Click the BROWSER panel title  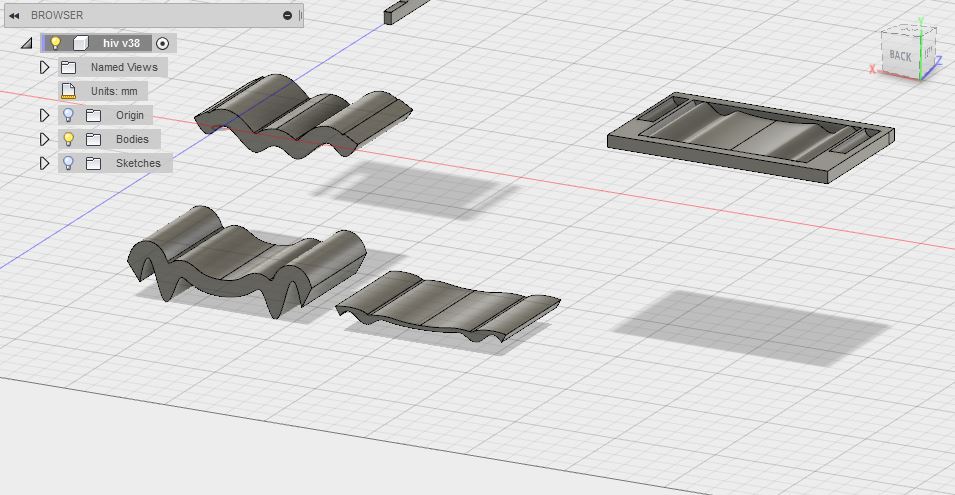57,15
